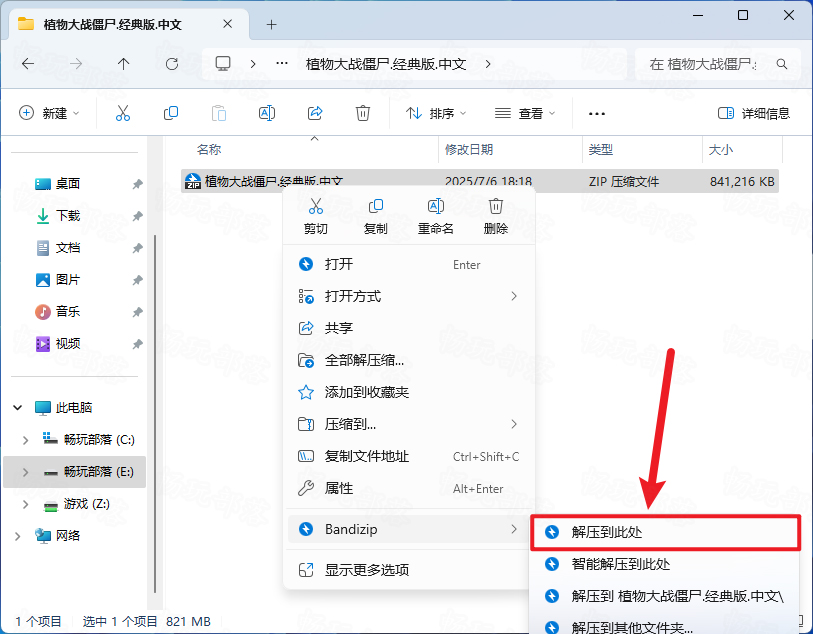
Task: Go up one folder level with the up arrow
Action: pyautogui.click(x=123, y=64)
